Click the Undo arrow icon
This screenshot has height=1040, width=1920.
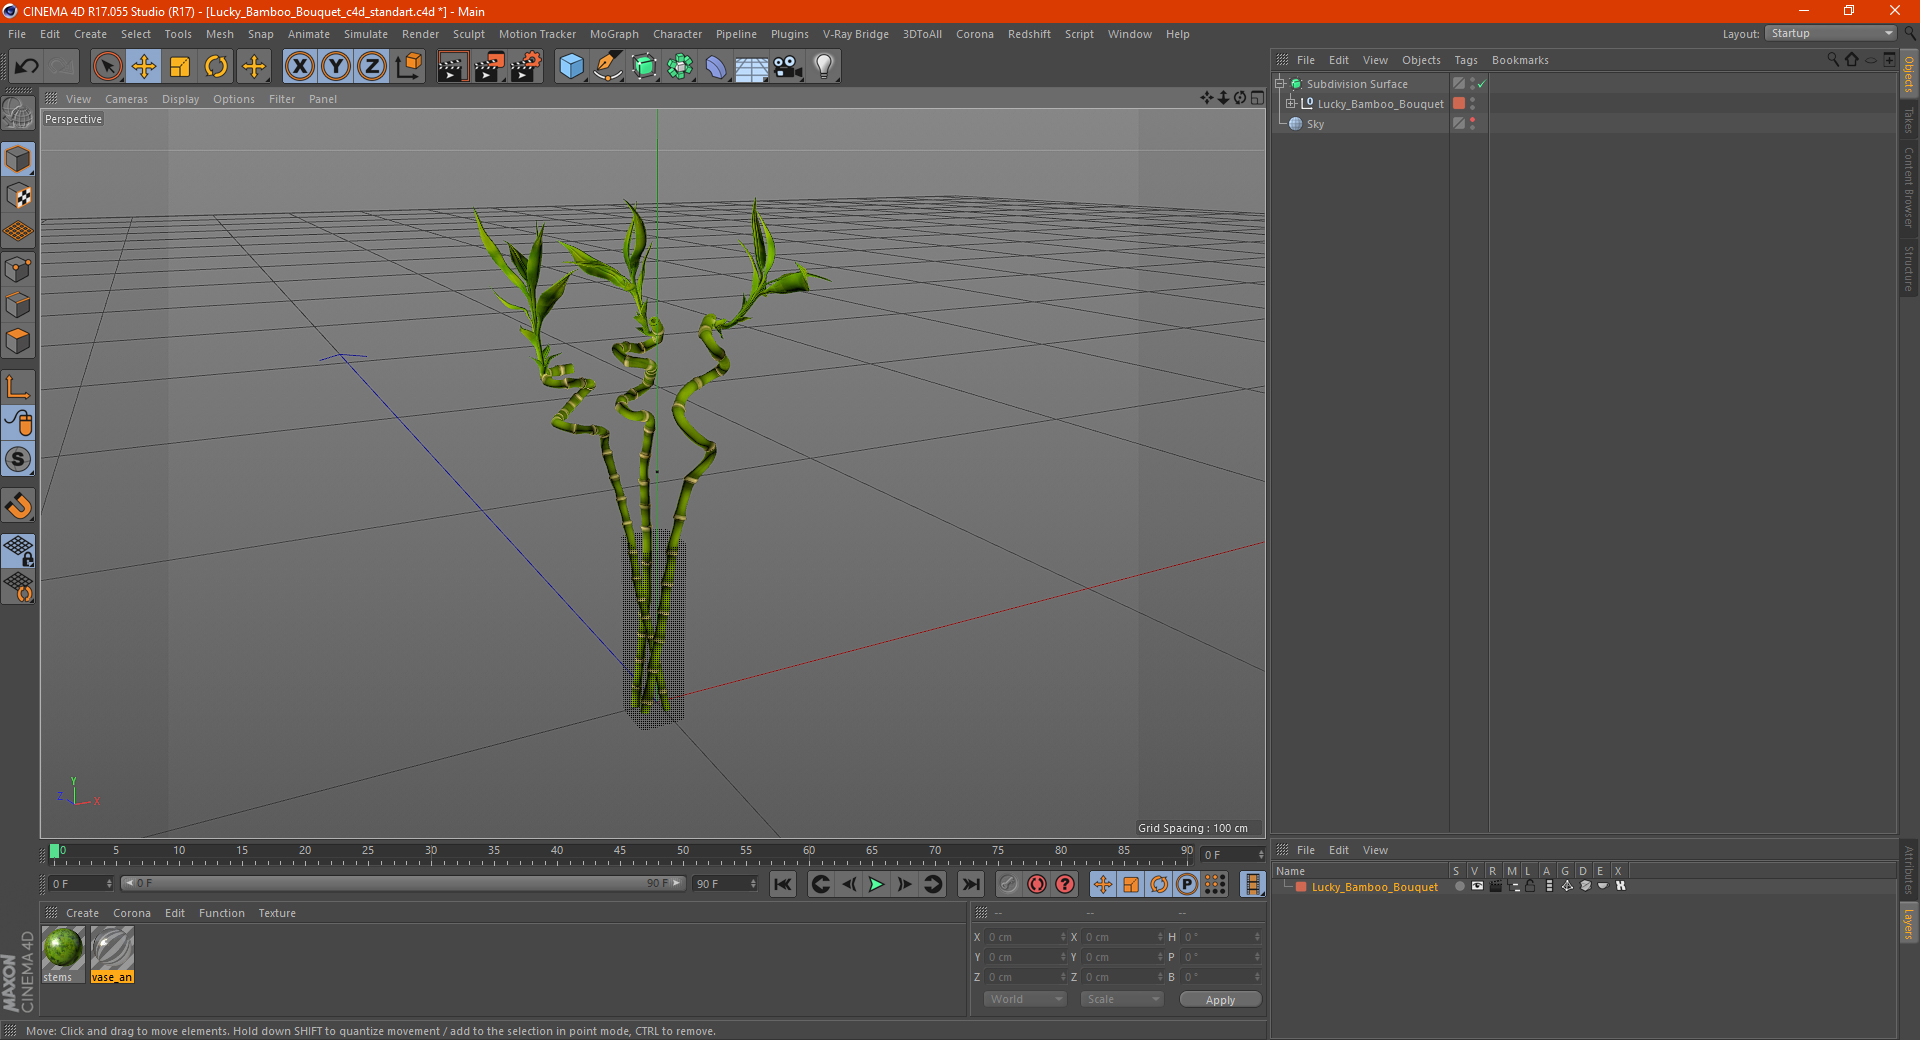point(27,67)
